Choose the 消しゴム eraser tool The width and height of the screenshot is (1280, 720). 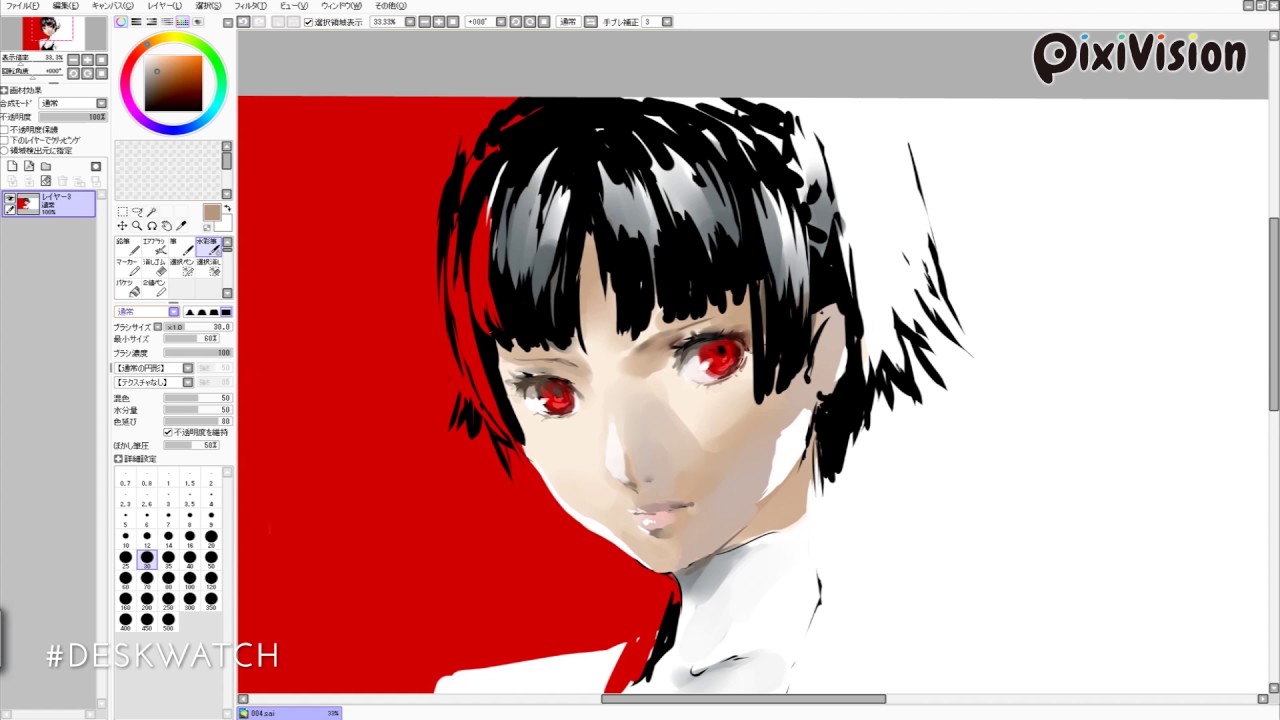[154, 267]
